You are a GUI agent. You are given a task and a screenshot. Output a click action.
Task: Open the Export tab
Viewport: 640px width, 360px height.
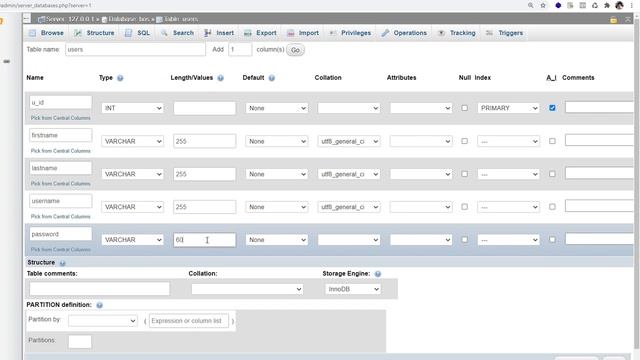coord(260,33)
